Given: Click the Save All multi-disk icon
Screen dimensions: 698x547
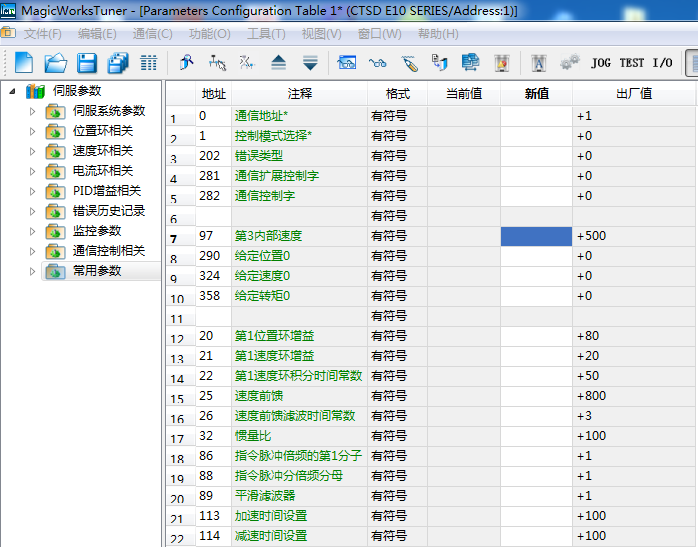Looking at the screenshot, I should click(118, 63).
